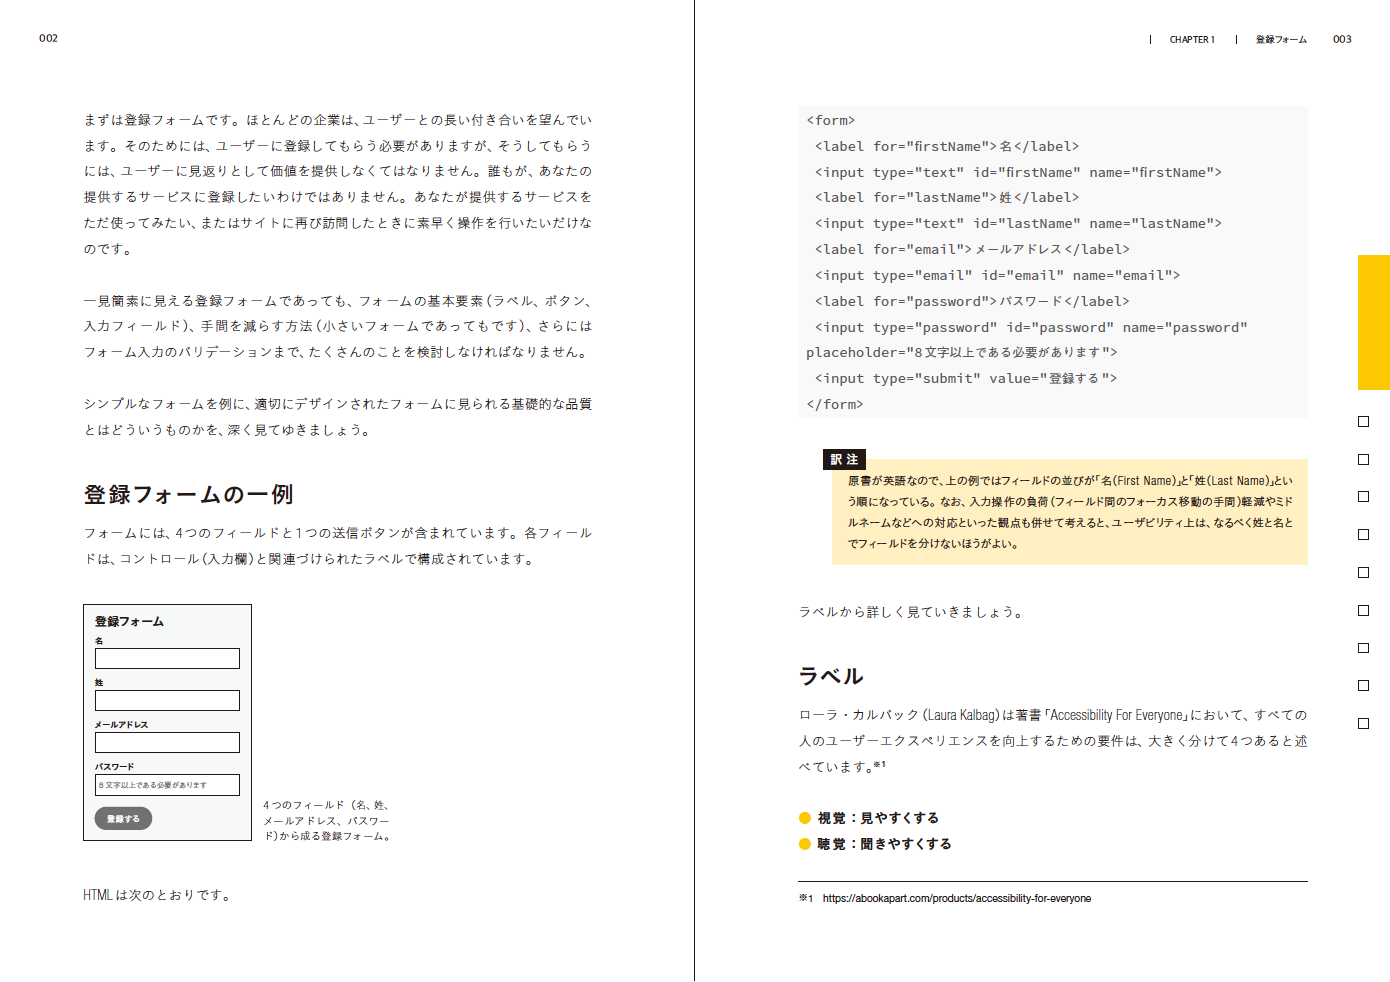This screenshot has width=1390, height=982.
Task: Click the ラベル section heading
Action: [830, 676]
